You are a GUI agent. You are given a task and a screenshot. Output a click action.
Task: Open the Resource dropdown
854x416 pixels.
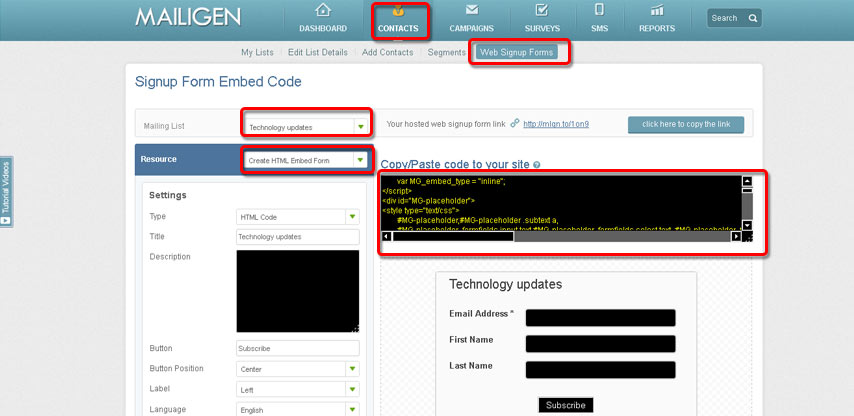306,160
